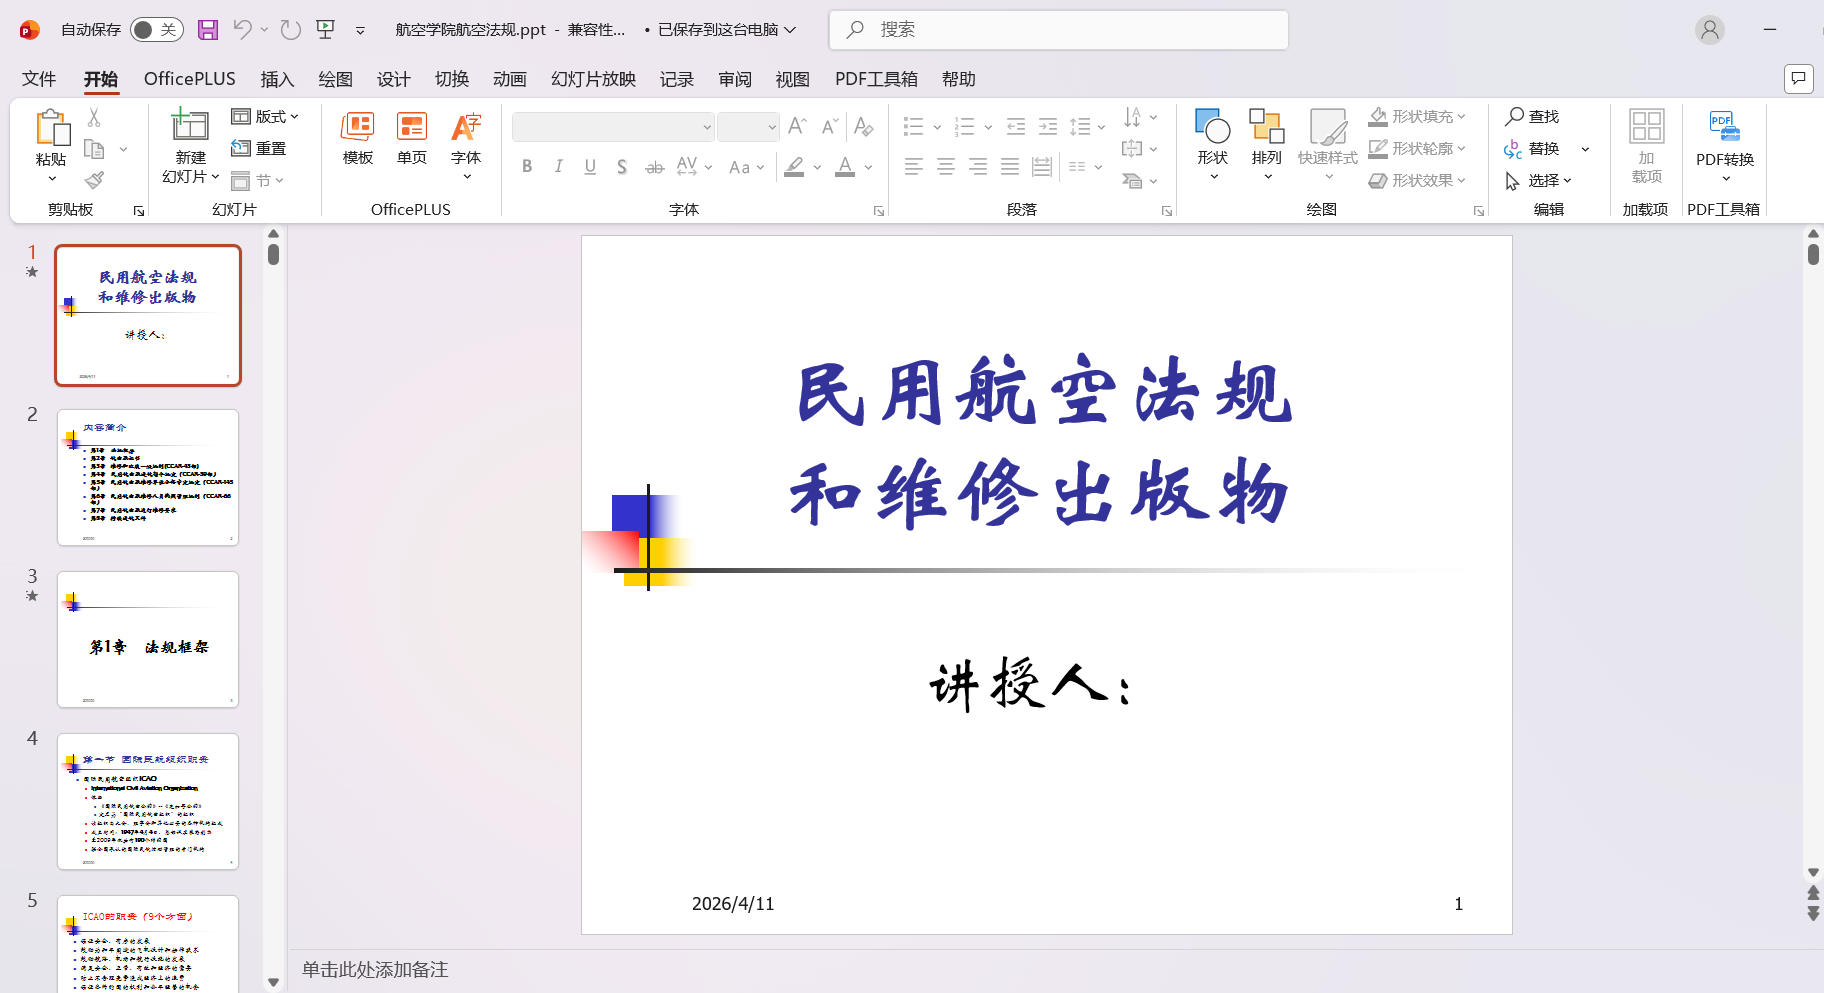
Task: Open the font name combo box
Action: pos(613,127)
